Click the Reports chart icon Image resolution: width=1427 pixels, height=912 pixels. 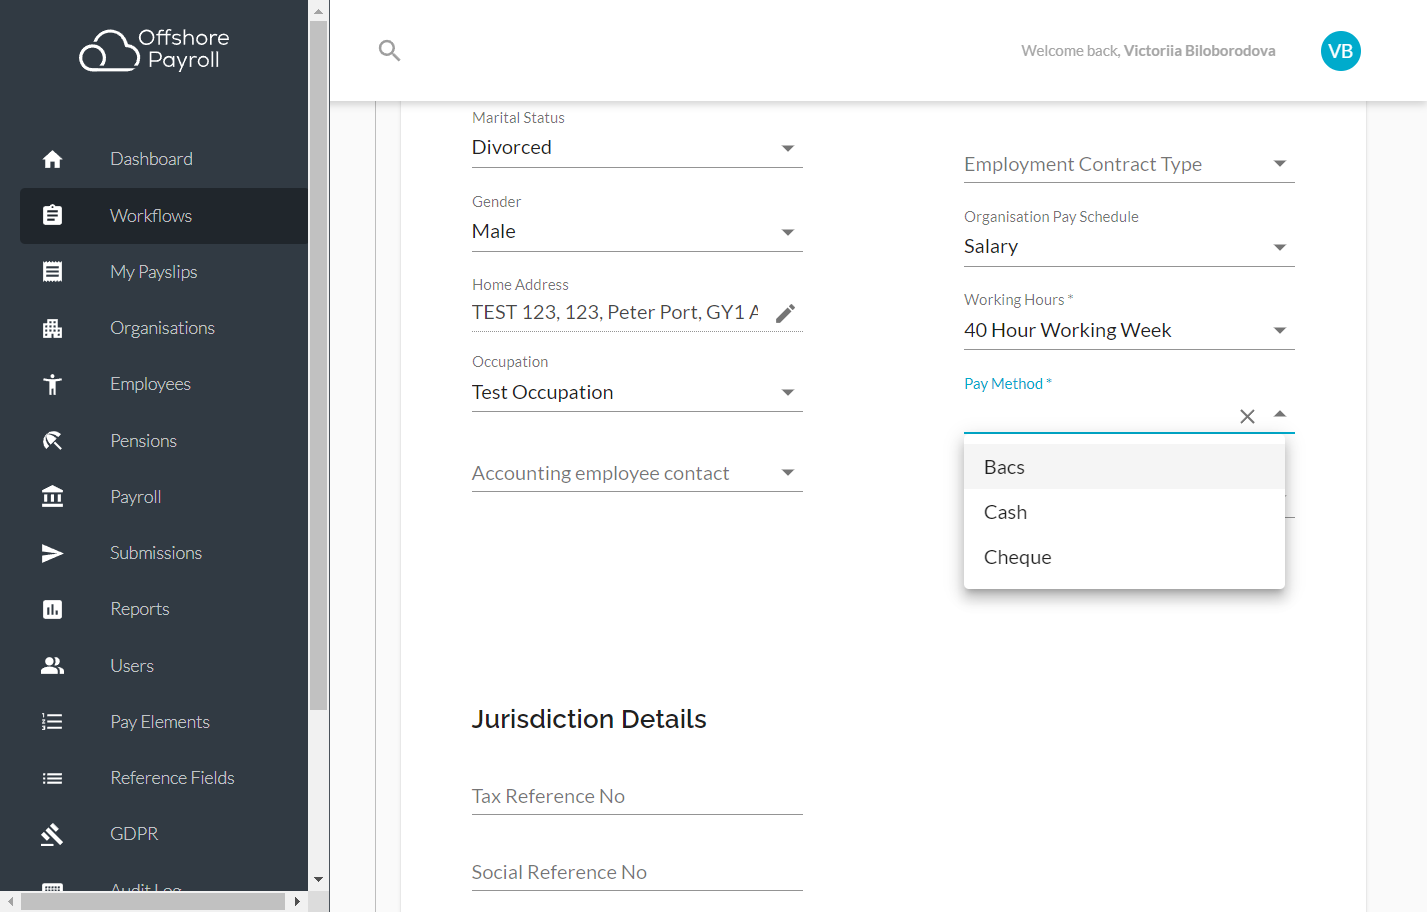coord(53,609)
